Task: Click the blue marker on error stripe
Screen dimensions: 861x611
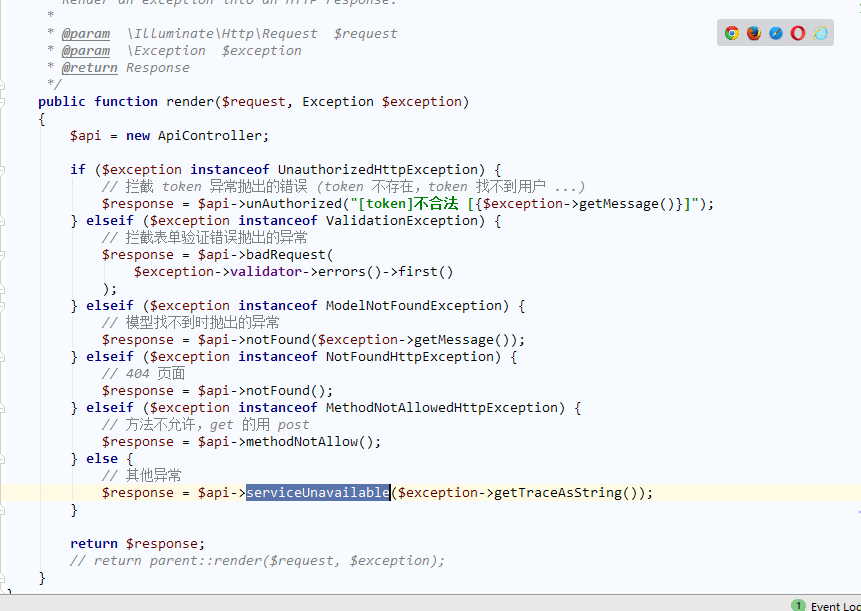Action: click(859, 512)
